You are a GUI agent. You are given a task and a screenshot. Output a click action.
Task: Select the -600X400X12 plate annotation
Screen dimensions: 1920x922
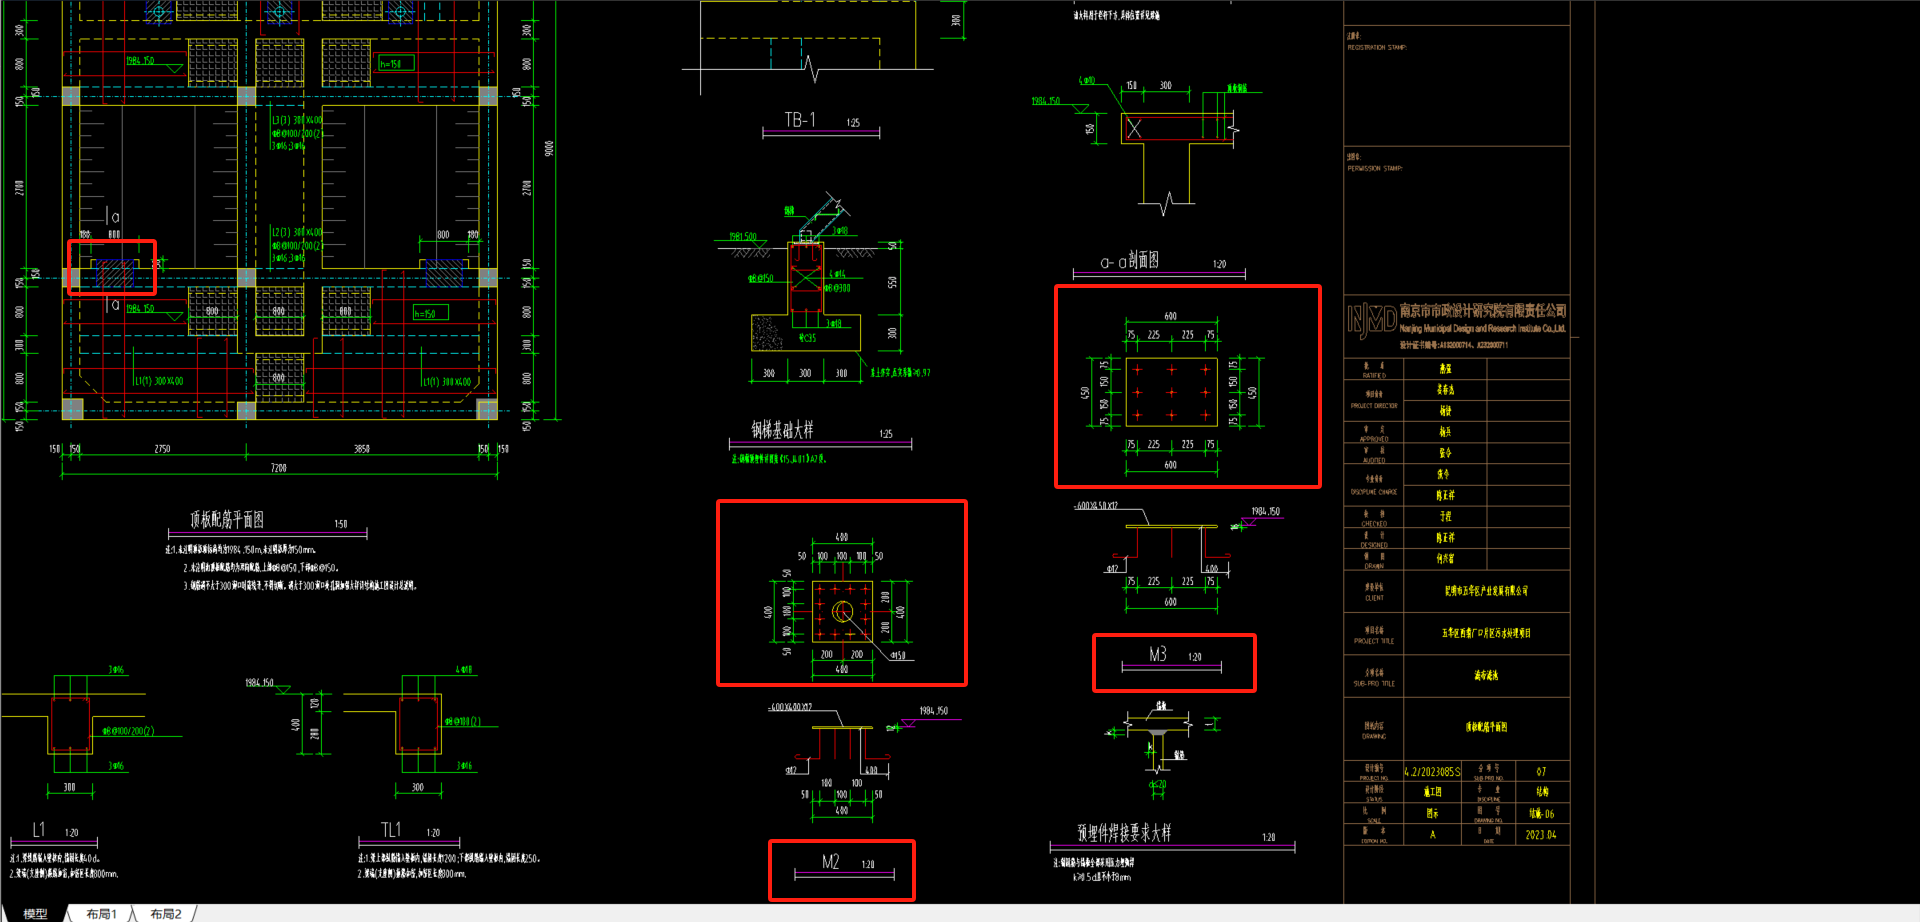coord(790,707)
